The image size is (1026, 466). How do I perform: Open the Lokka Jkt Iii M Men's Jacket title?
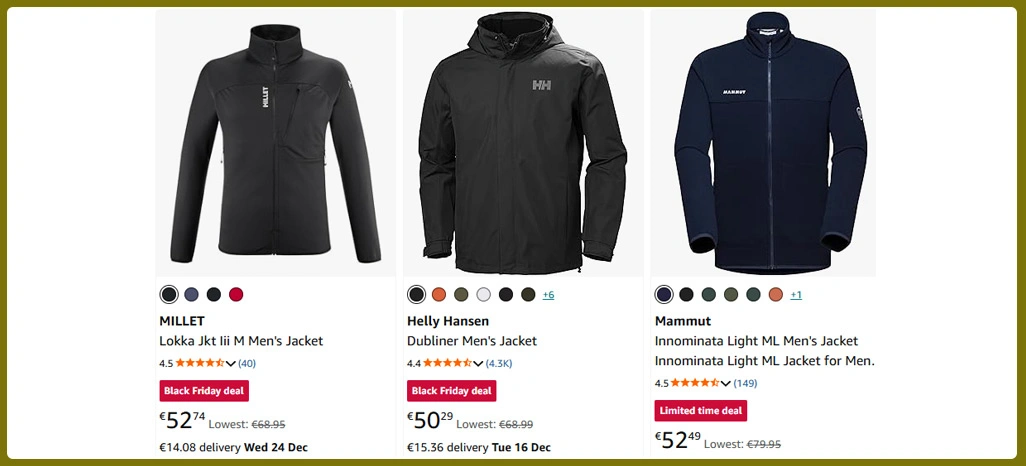(241, 341)
